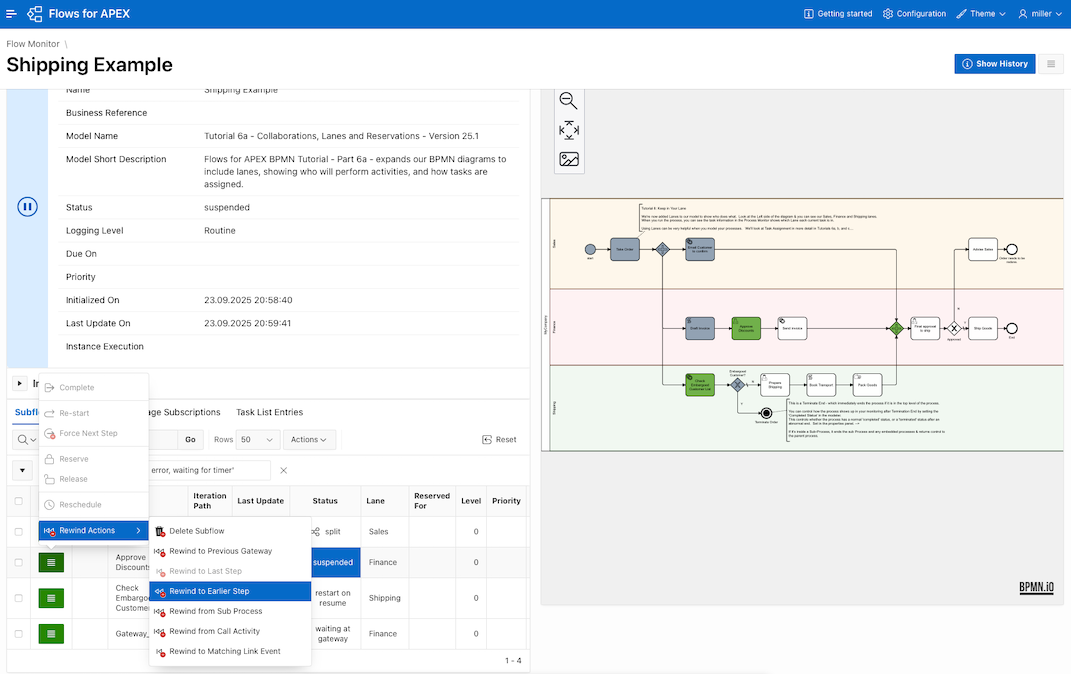The height and width of the screenshot is (674, 1071).
Task: Open the page options menu beside Show History
Action: click(1050, 64)
